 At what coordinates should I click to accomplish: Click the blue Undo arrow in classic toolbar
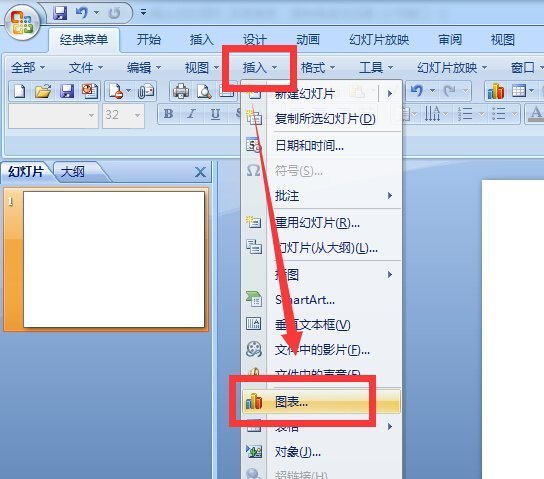417,91
